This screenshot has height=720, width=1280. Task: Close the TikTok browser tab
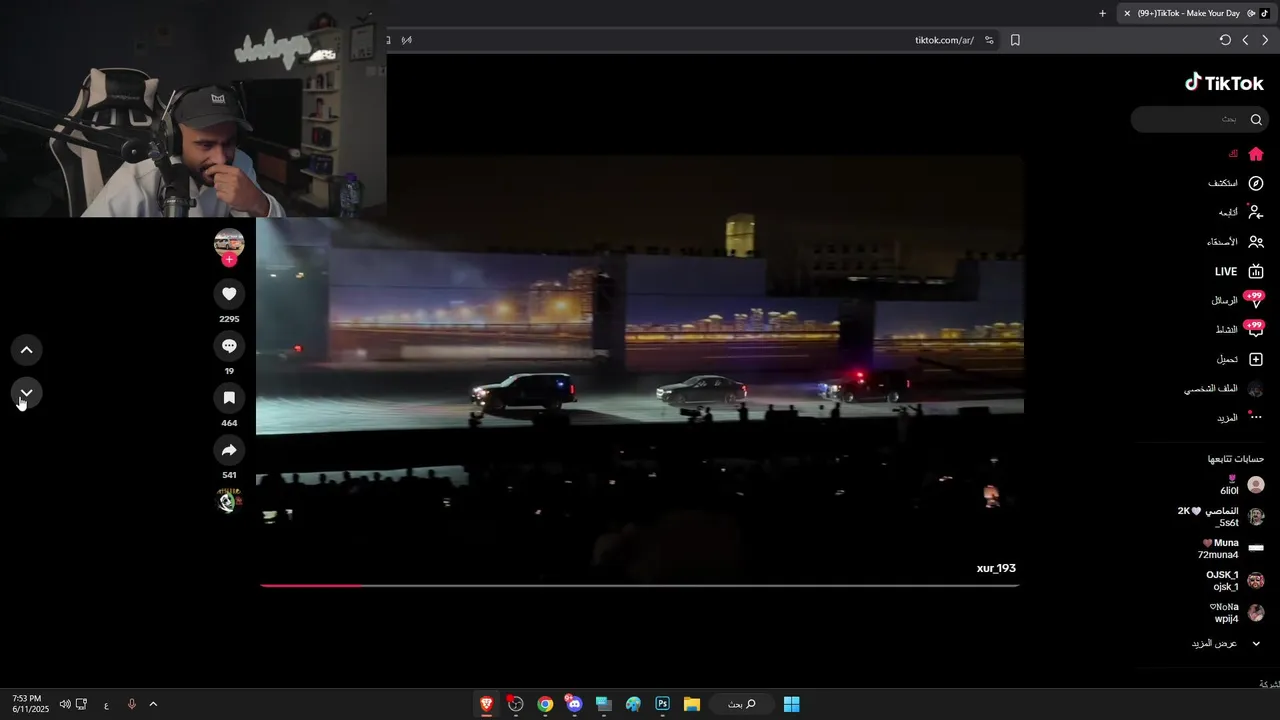1127,13
